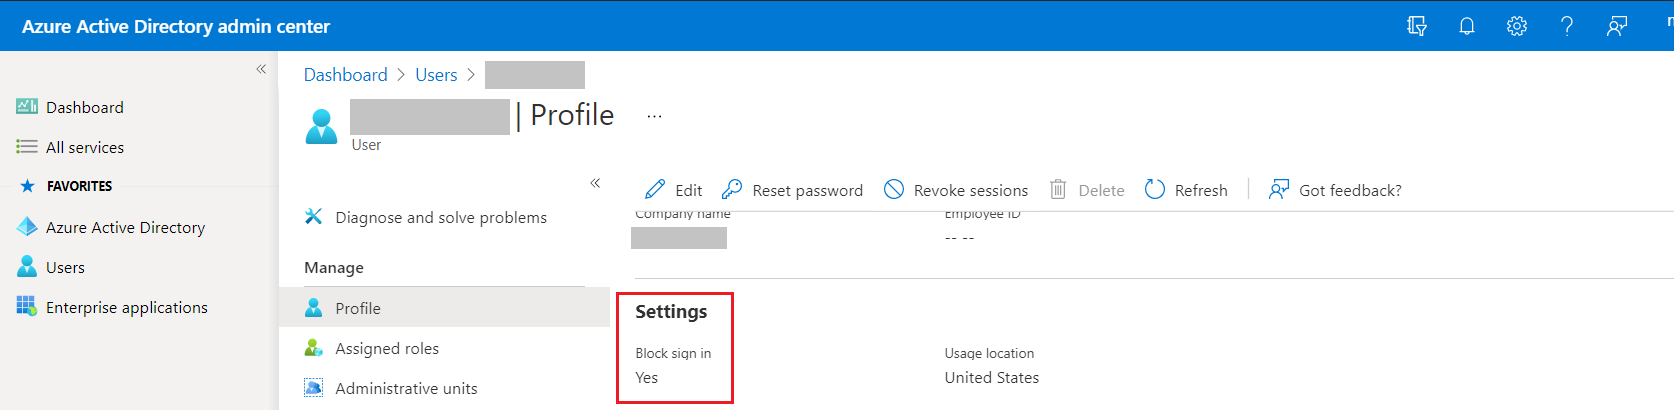Image resolution: width=1674 pixels, height=410 pixels.
Task: Open the directory and subscription filter icon
Action: pyautogui.click(x=1417, y=26)
